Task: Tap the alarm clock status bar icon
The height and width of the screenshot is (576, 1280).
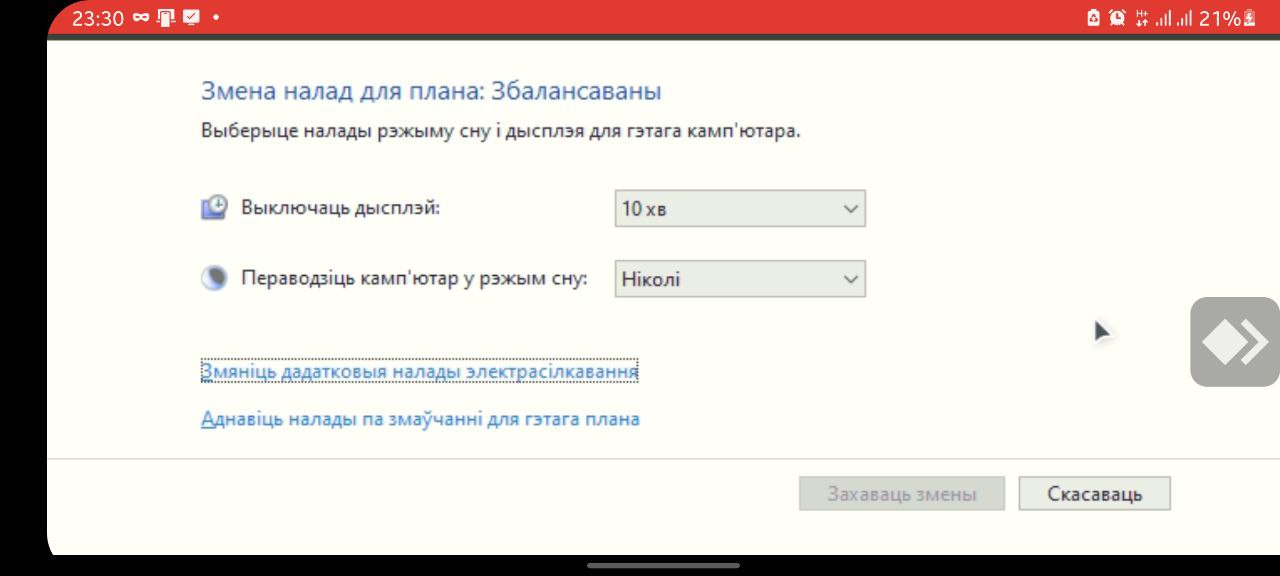Action: [1117, 18]
